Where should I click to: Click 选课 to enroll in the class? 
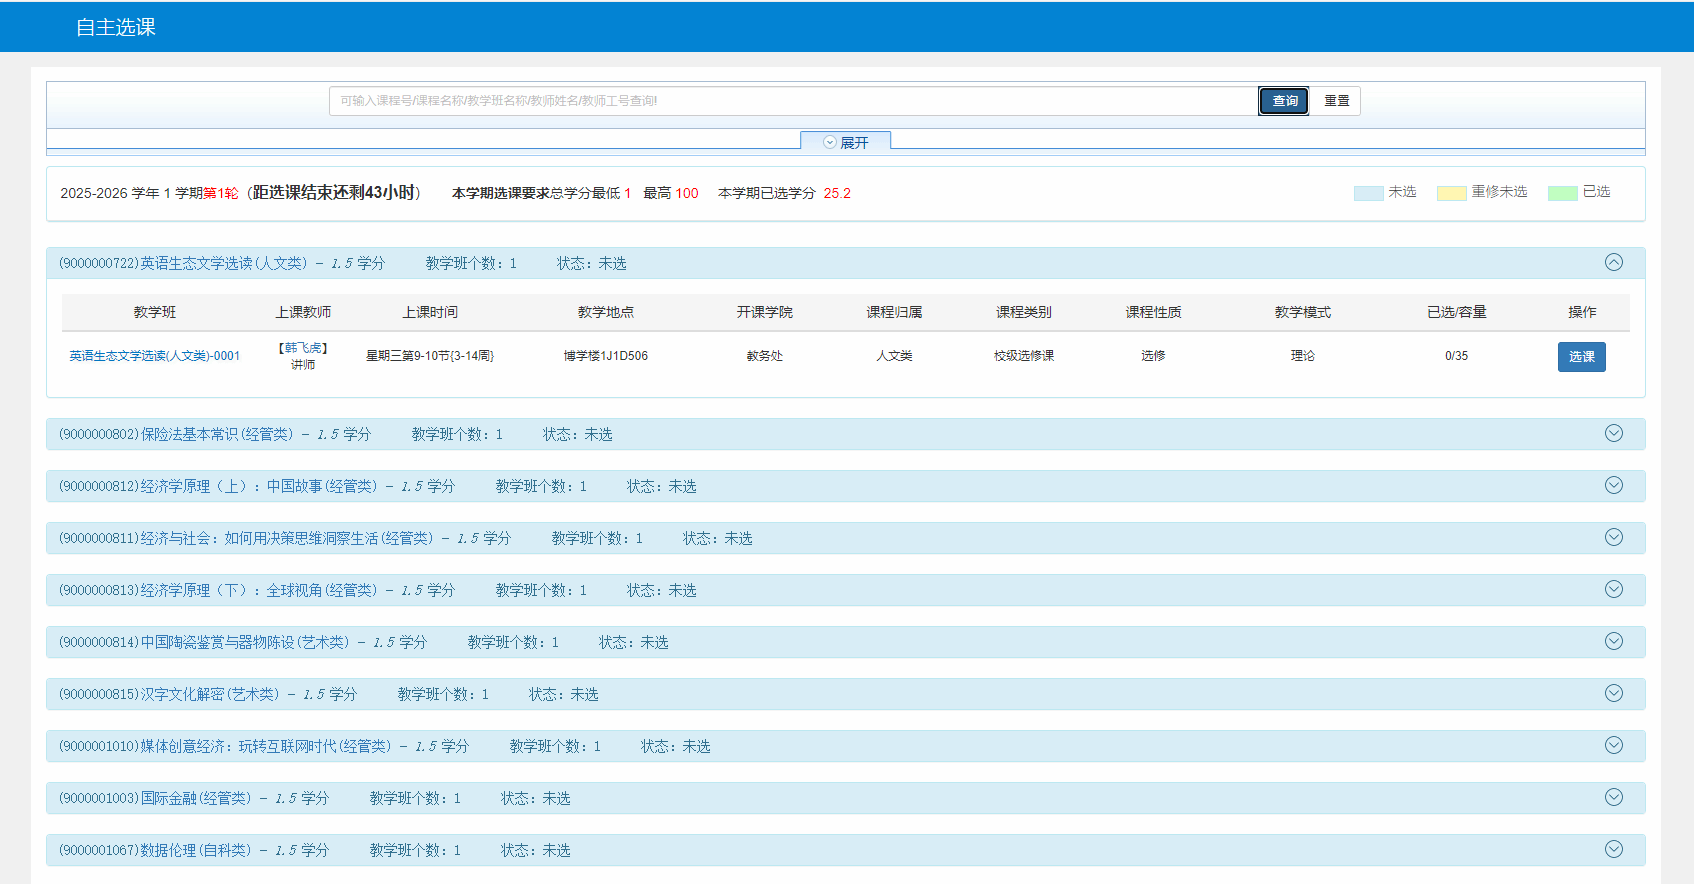coord(1581,357)
